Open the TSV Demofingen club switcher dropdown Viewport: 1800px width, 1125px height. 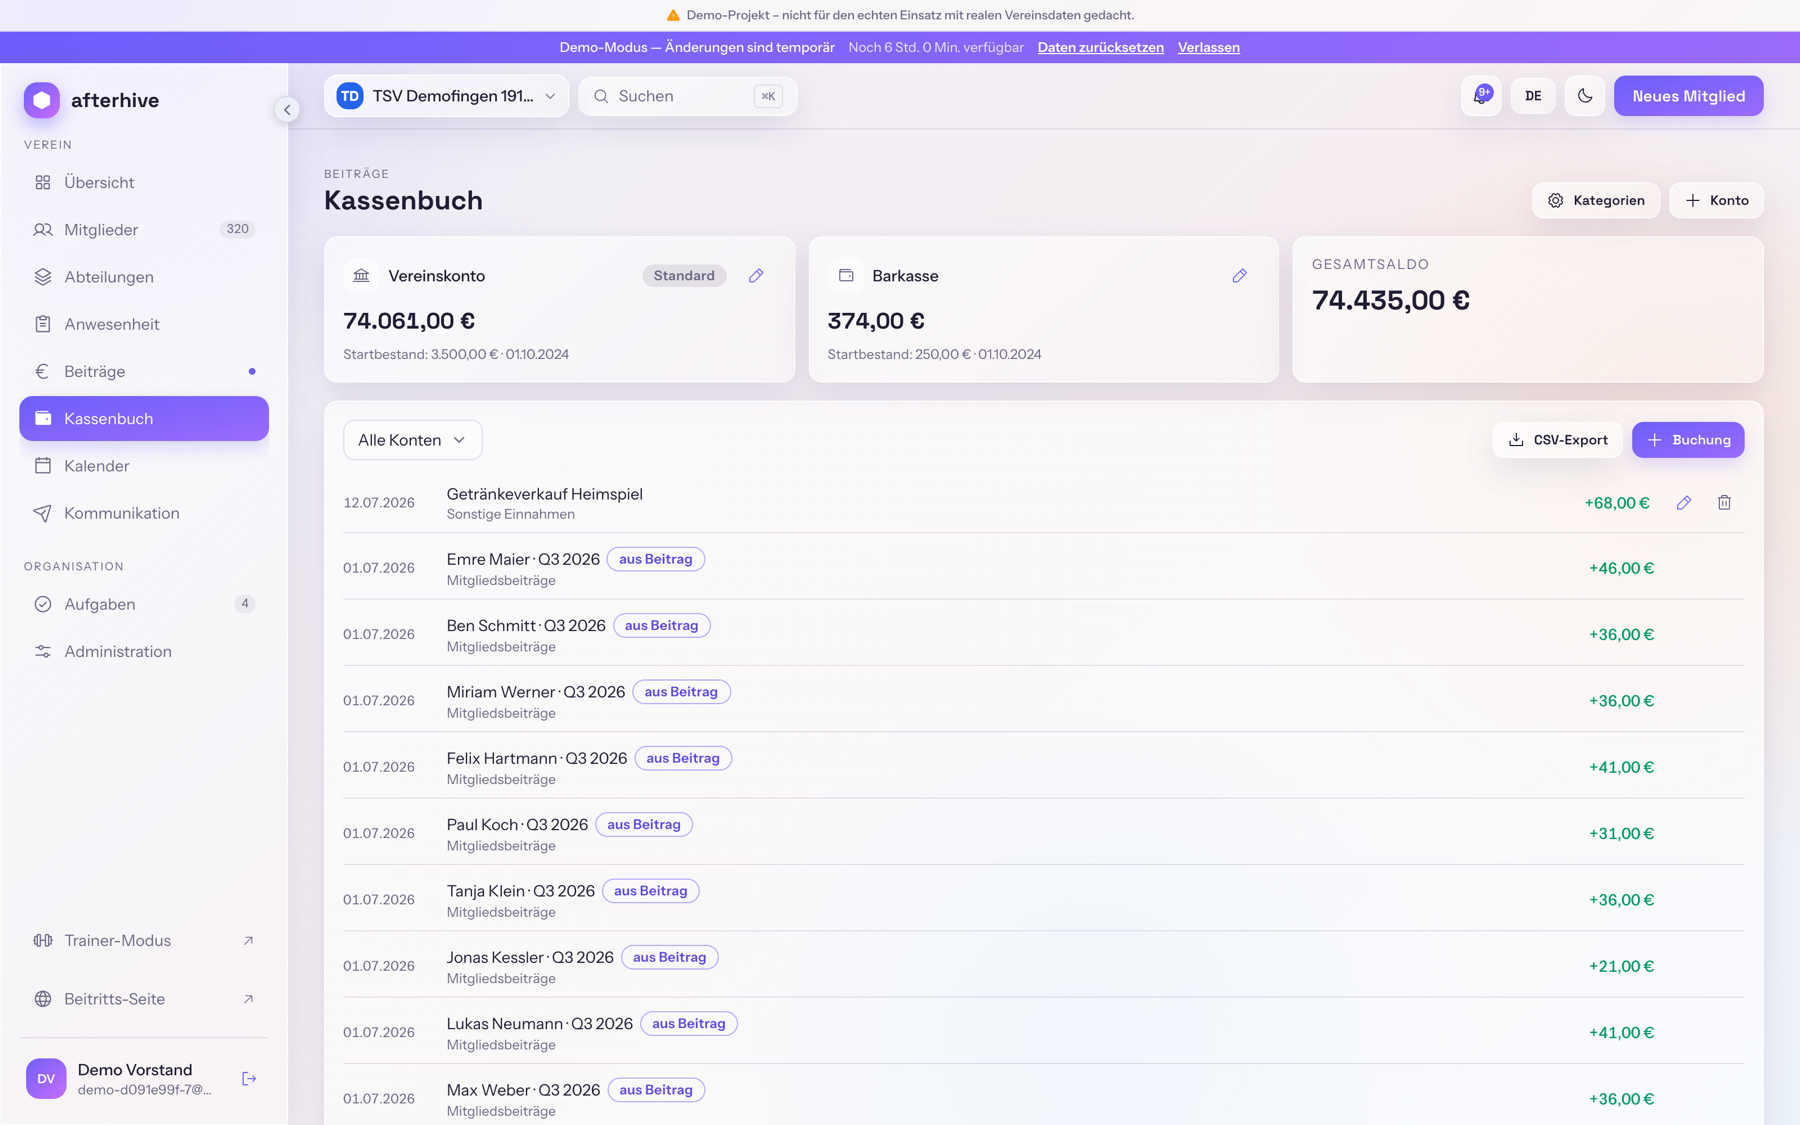coord(446,96)
